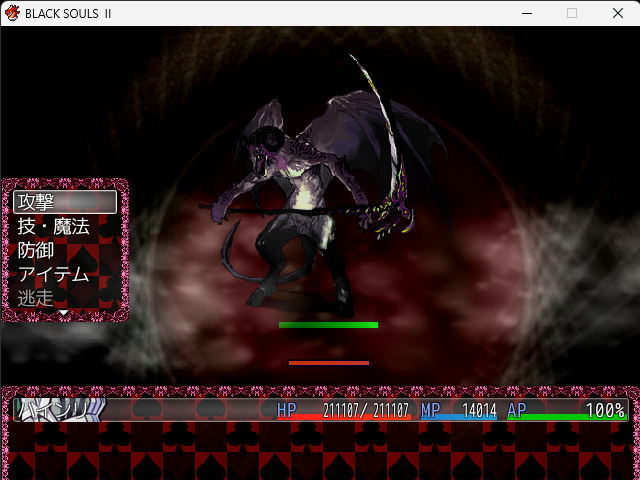Viewport: 640px width, 480px height.
Task: Click the MP label in status panel
Action: [431, 410]
